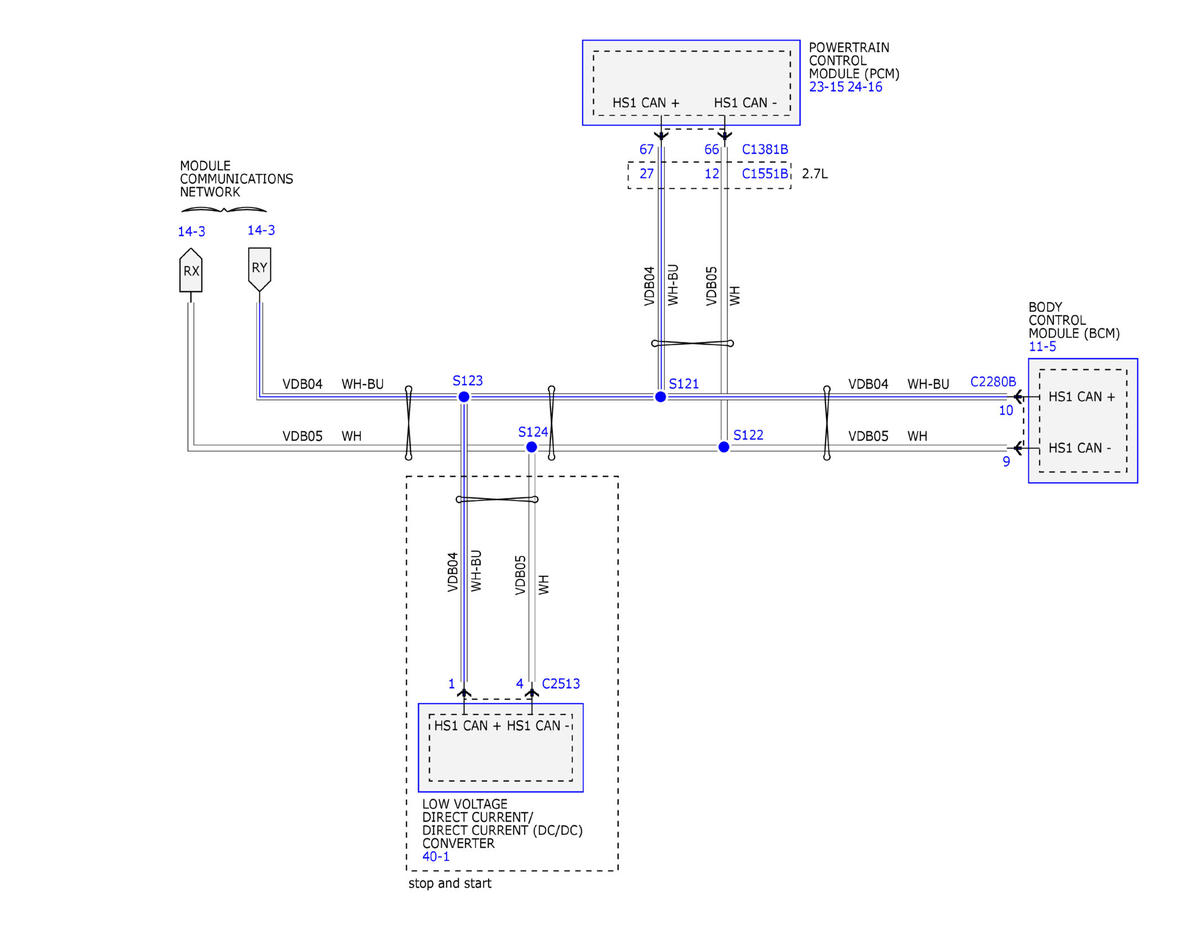Open the 11-5 link under Body Control Module

[x=1042, y=346]
